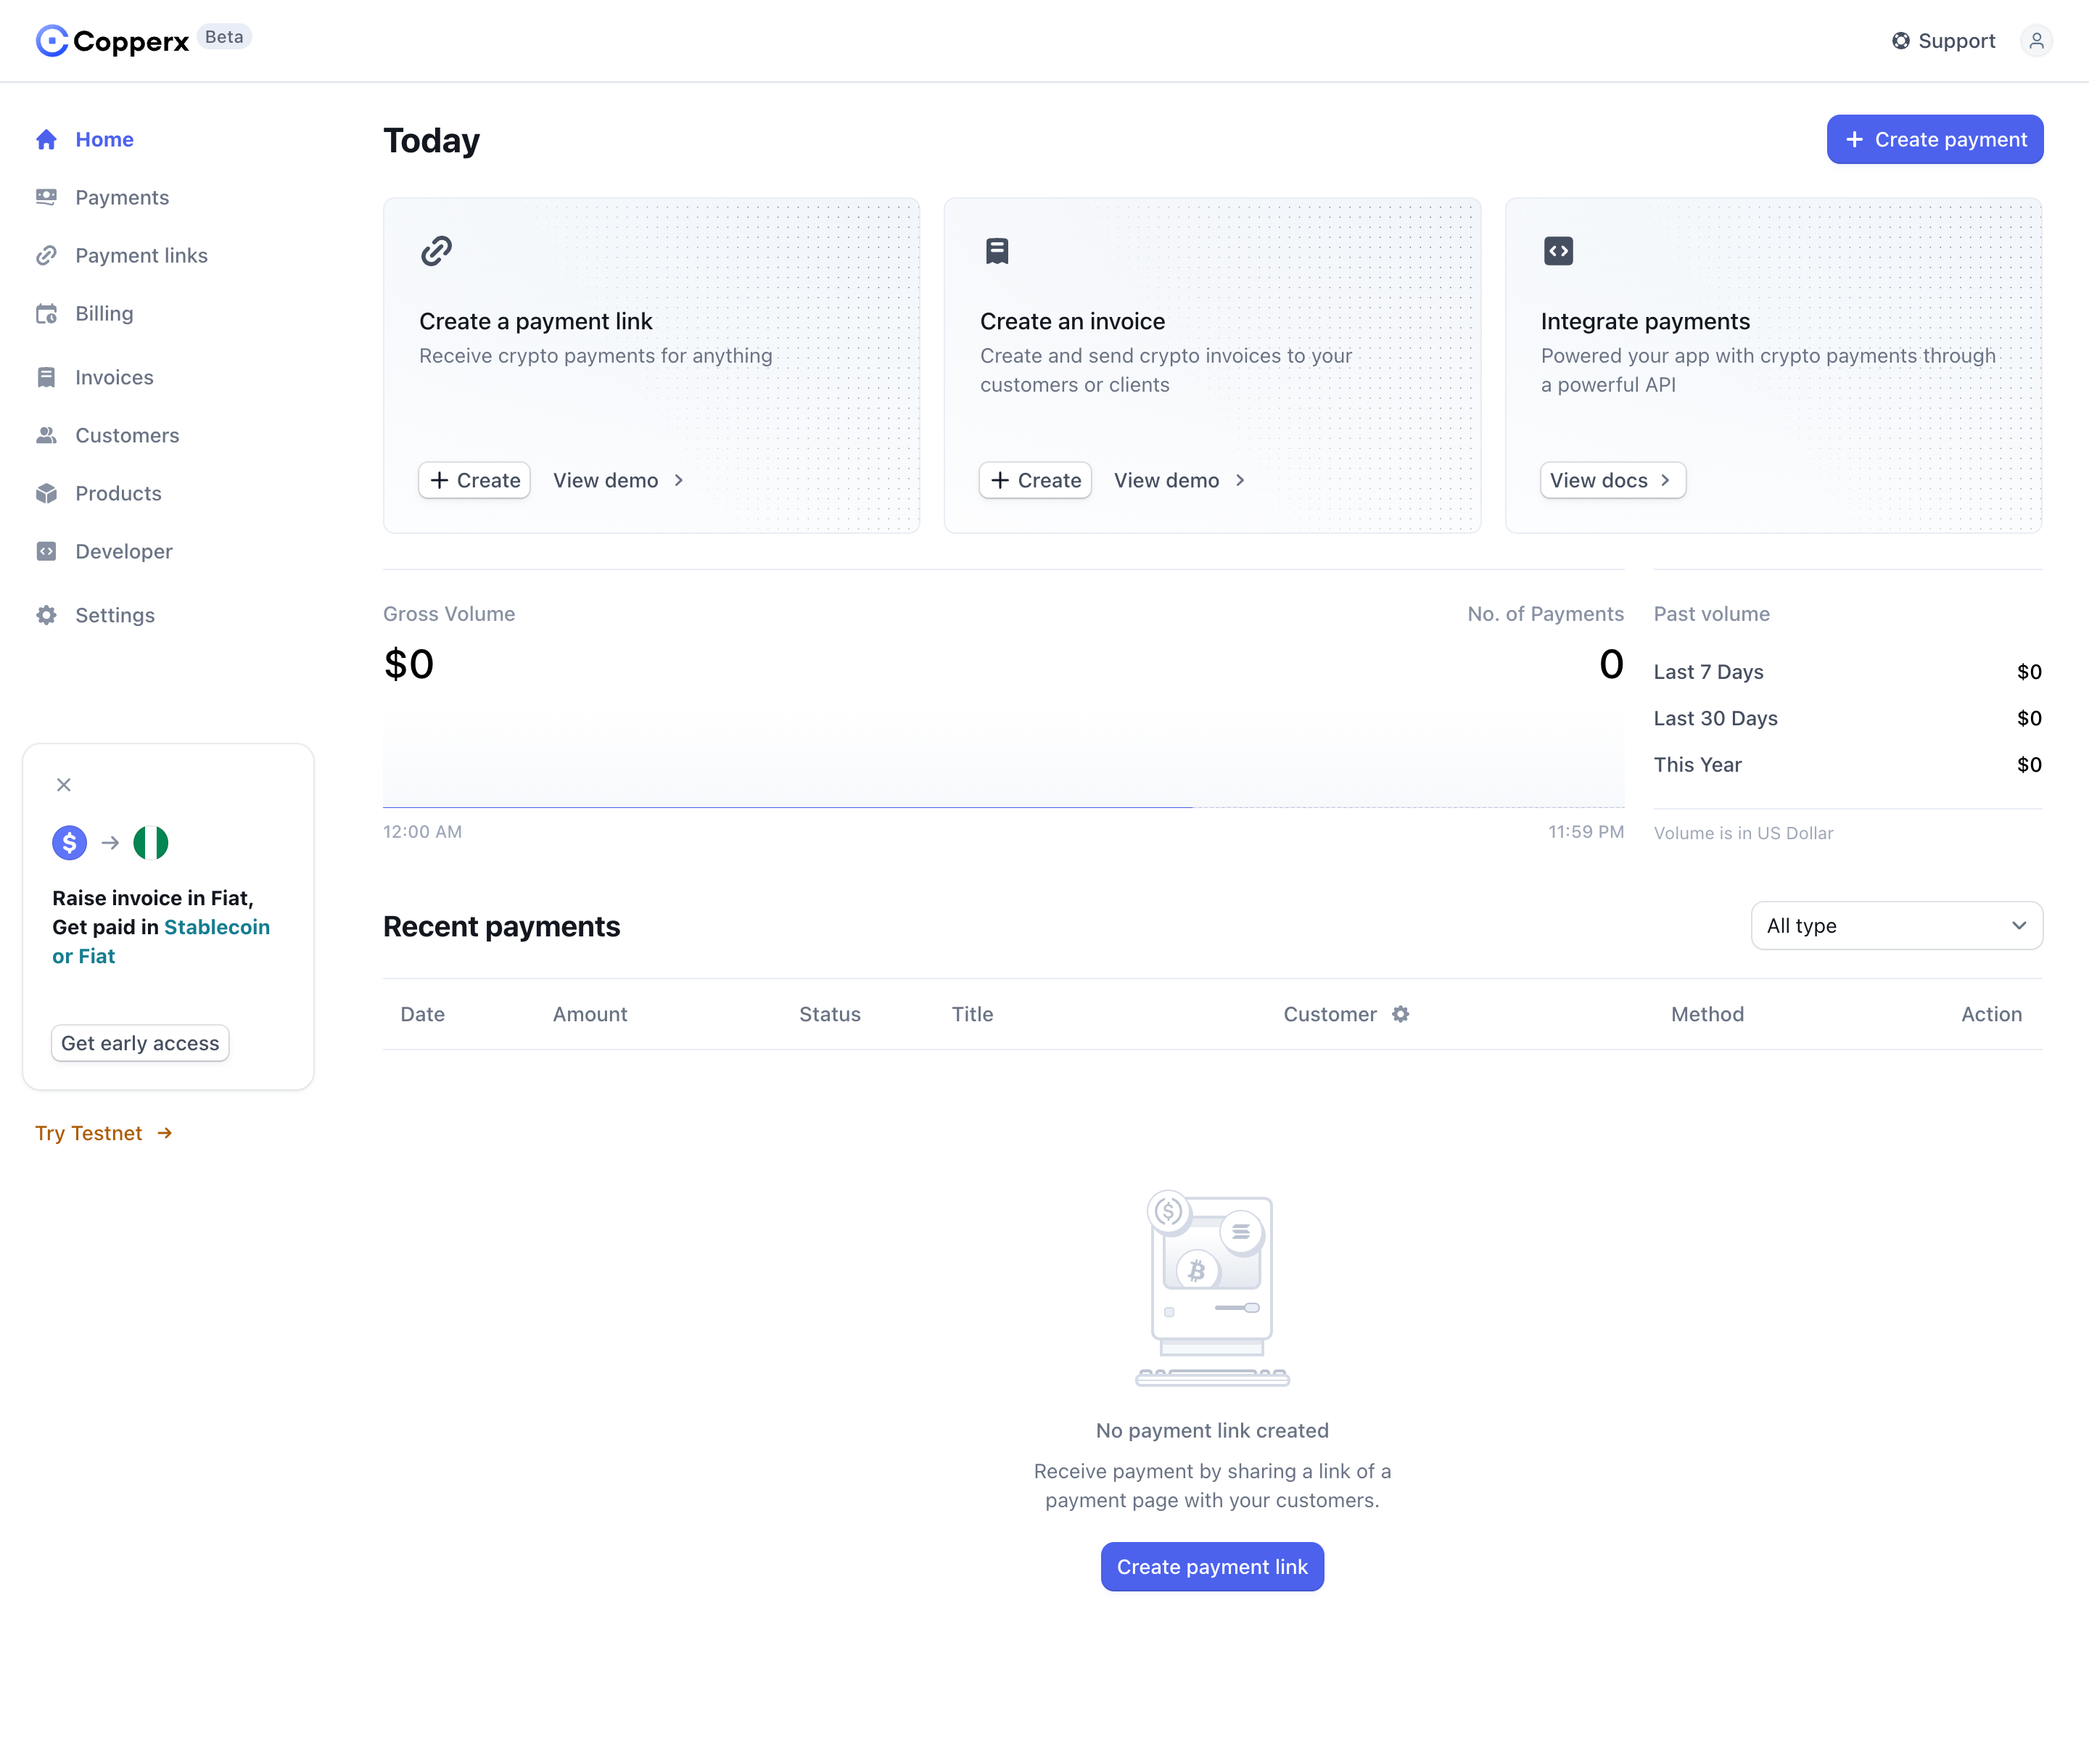Click the Developer code icon in sidebar
This screenshot has width=2089, height=1764.
[46, 551]
